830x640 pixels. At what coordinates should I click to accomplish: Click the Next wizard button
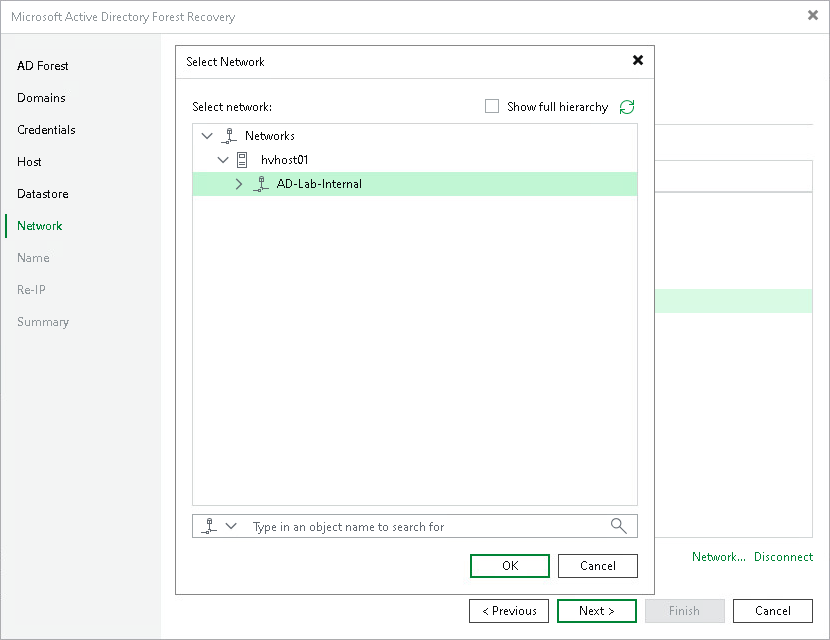pyautogui.click(x=597, y=611)
